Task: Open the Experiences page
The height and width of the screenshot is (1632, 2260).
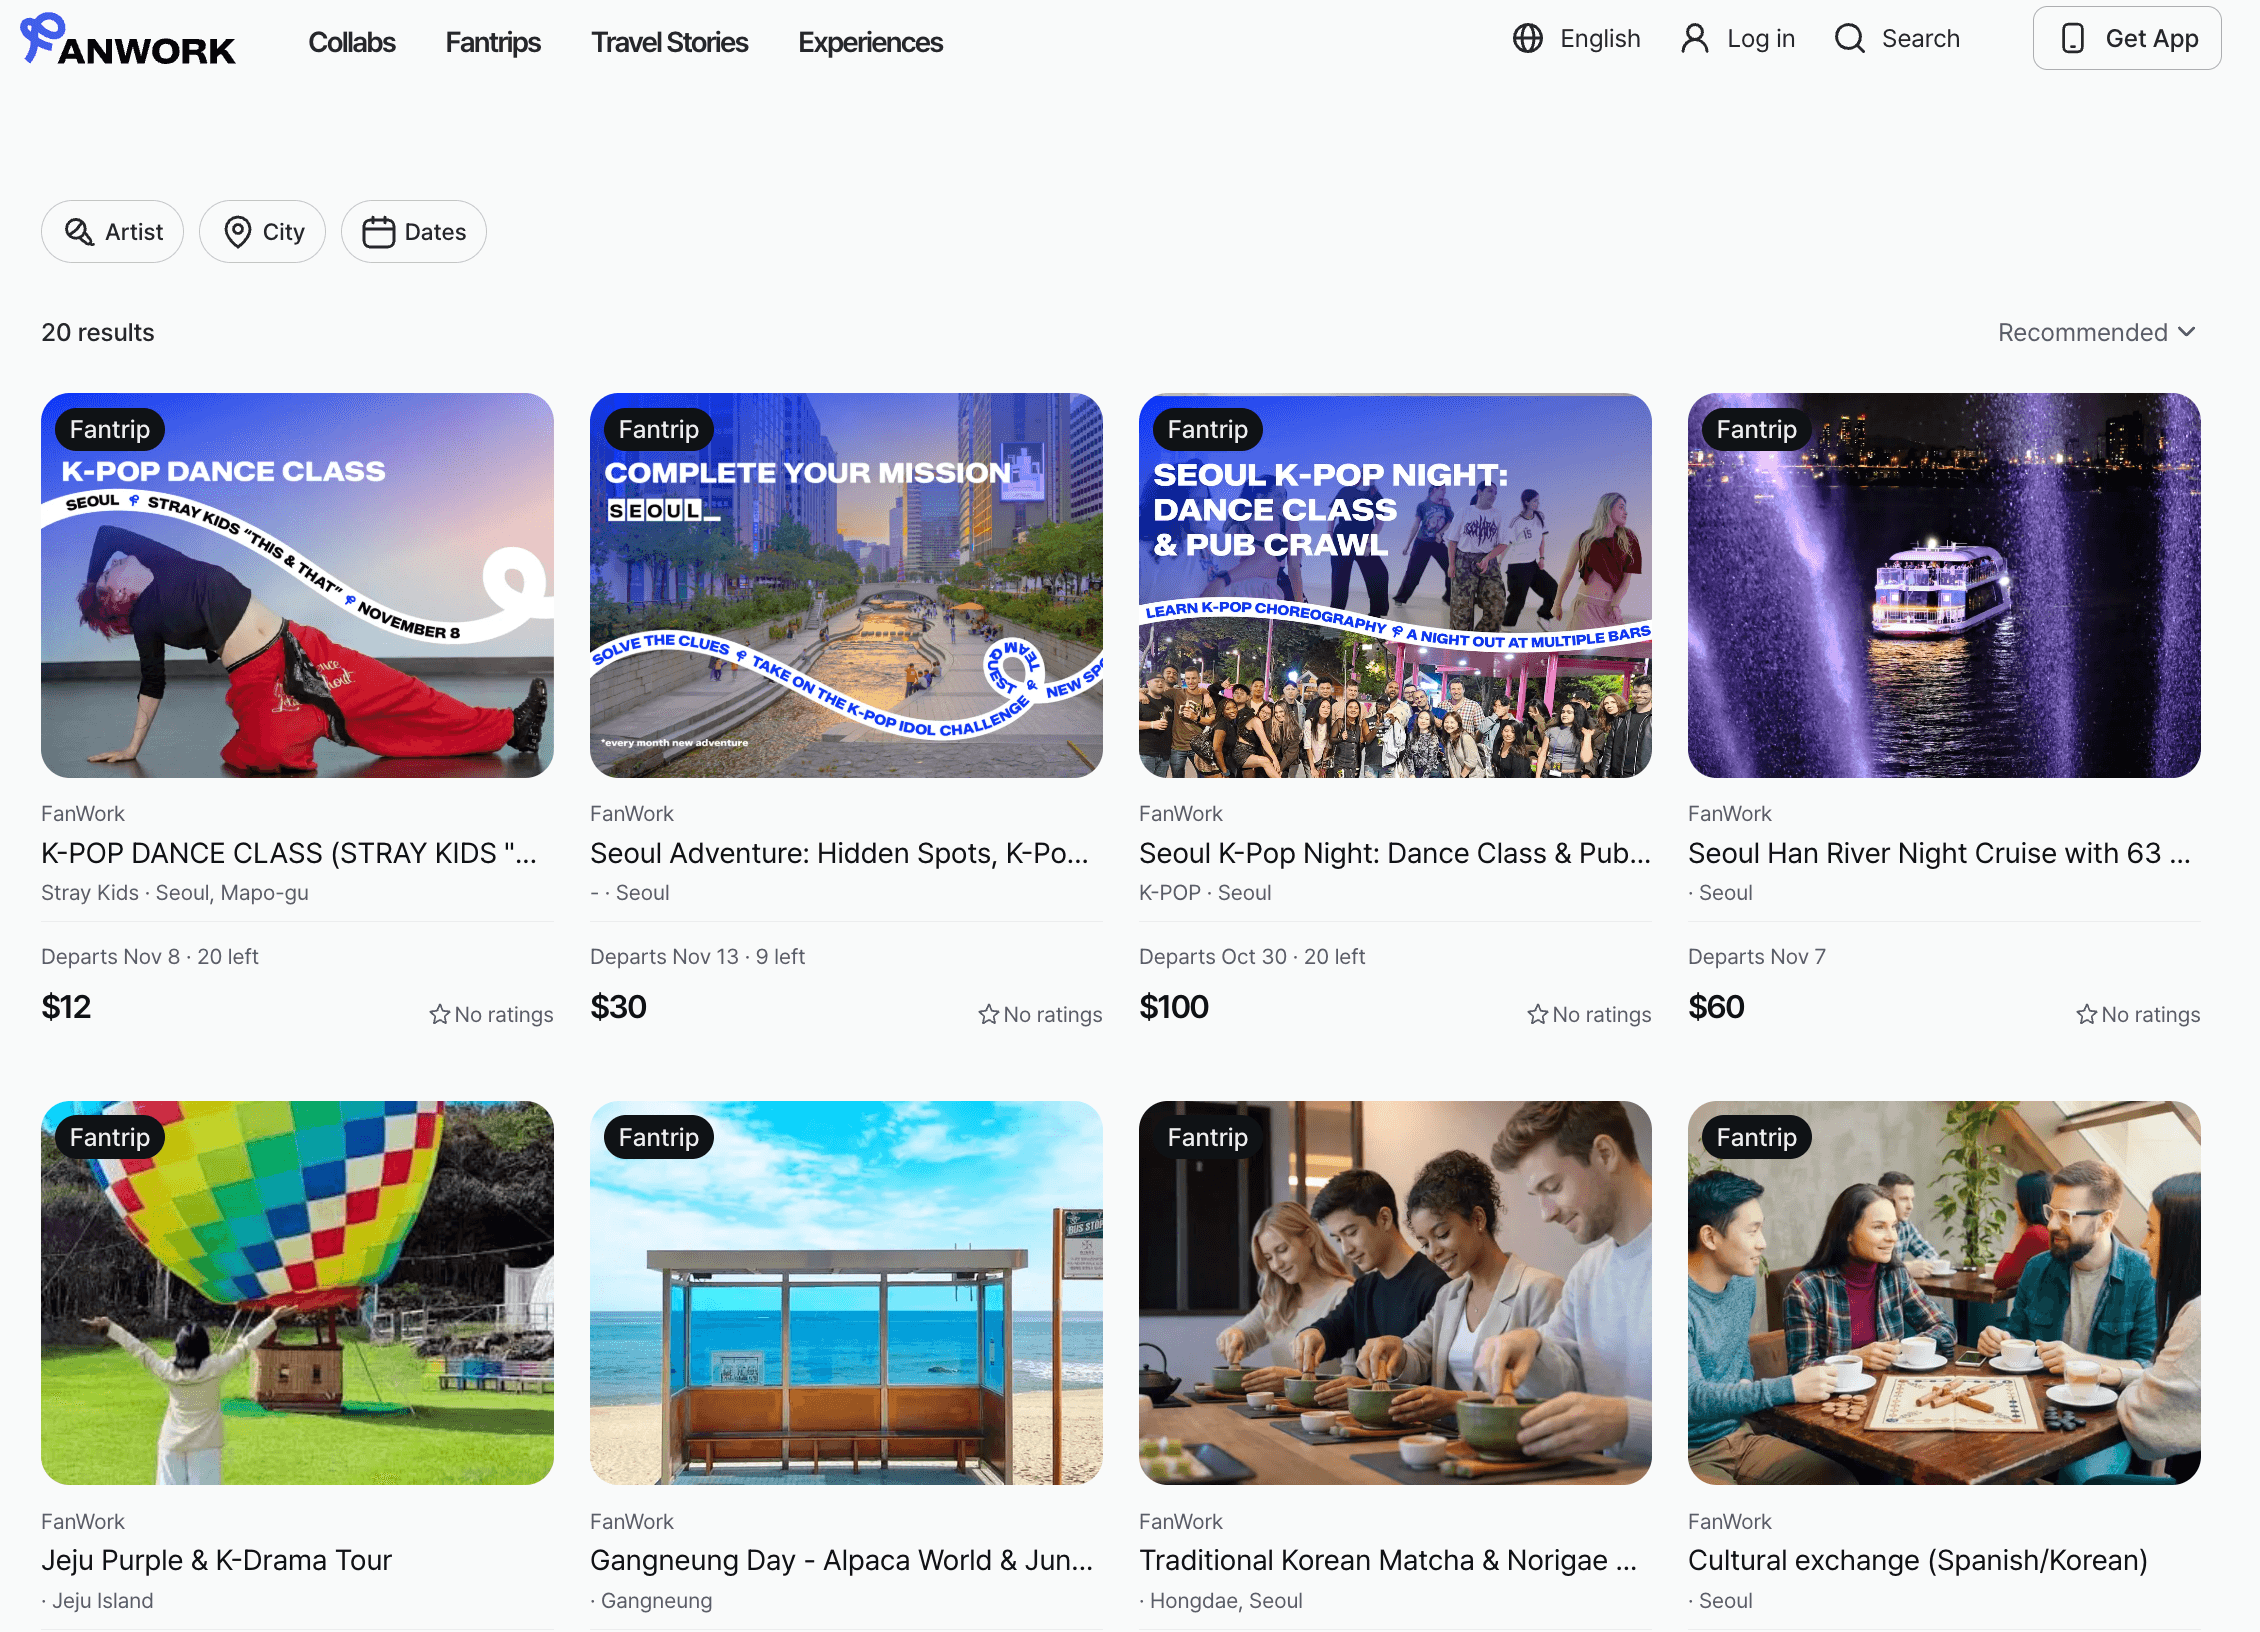Action: [x=870, y=42]
